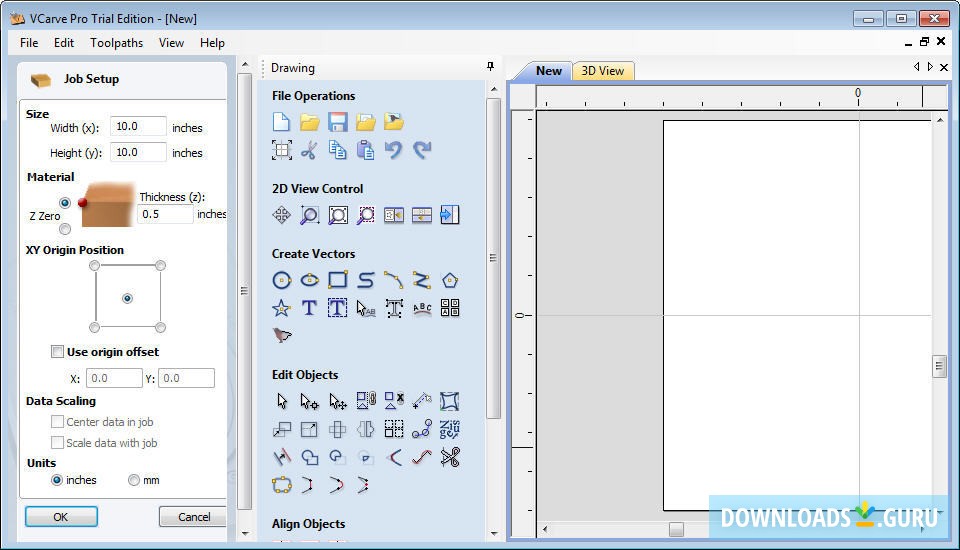The width and height of the screenshot is (960, 550).
Task: Click the Drawing panel scroll down arrow
Action: coord(494,534)
